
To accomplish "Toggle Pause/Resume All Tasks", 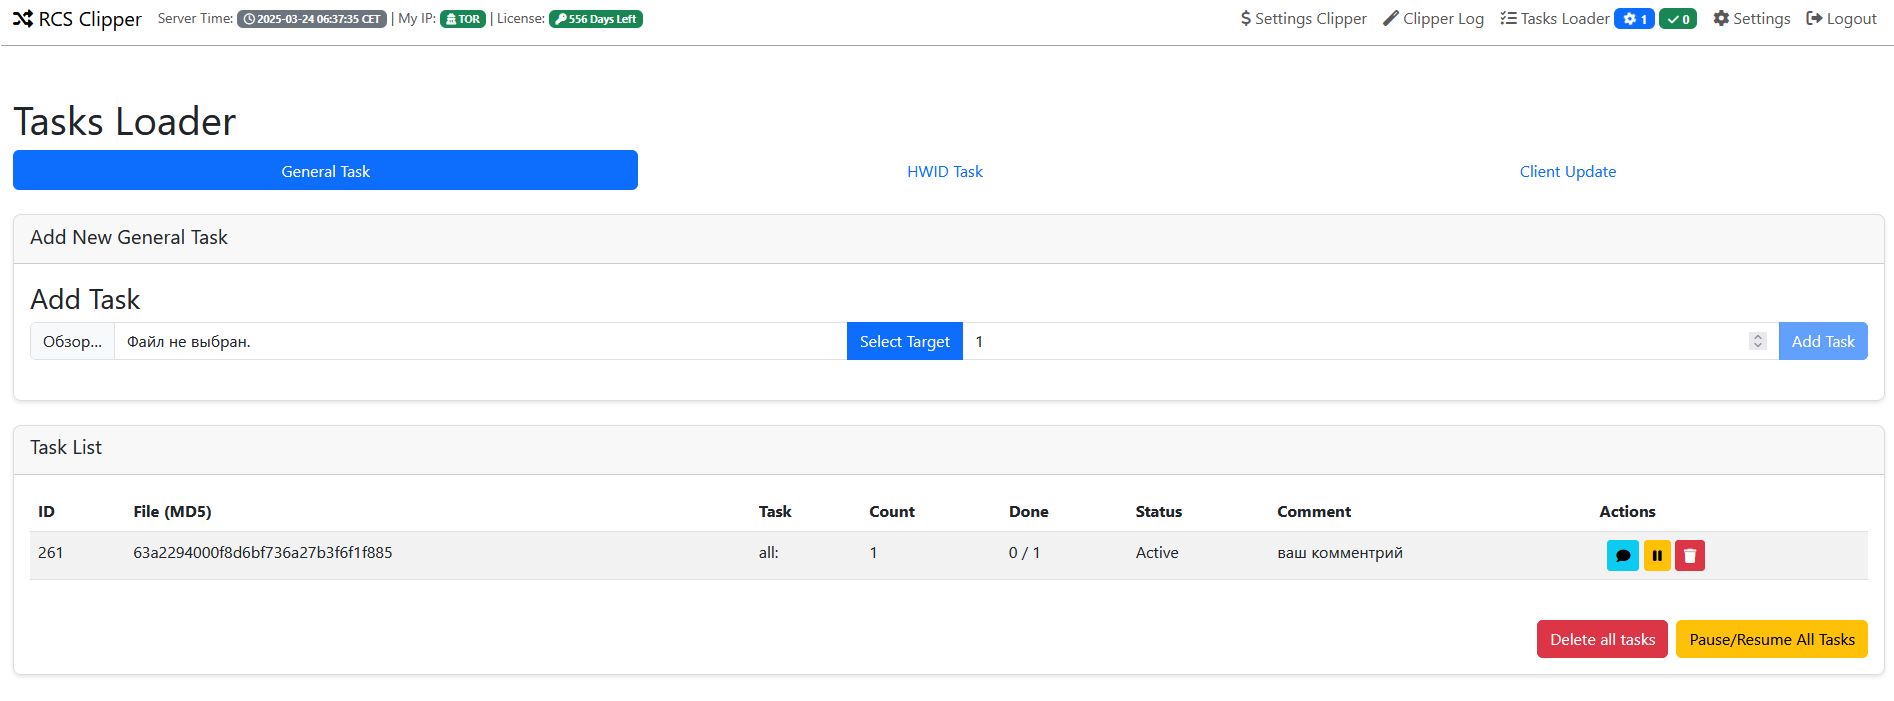I will 1771,639.
